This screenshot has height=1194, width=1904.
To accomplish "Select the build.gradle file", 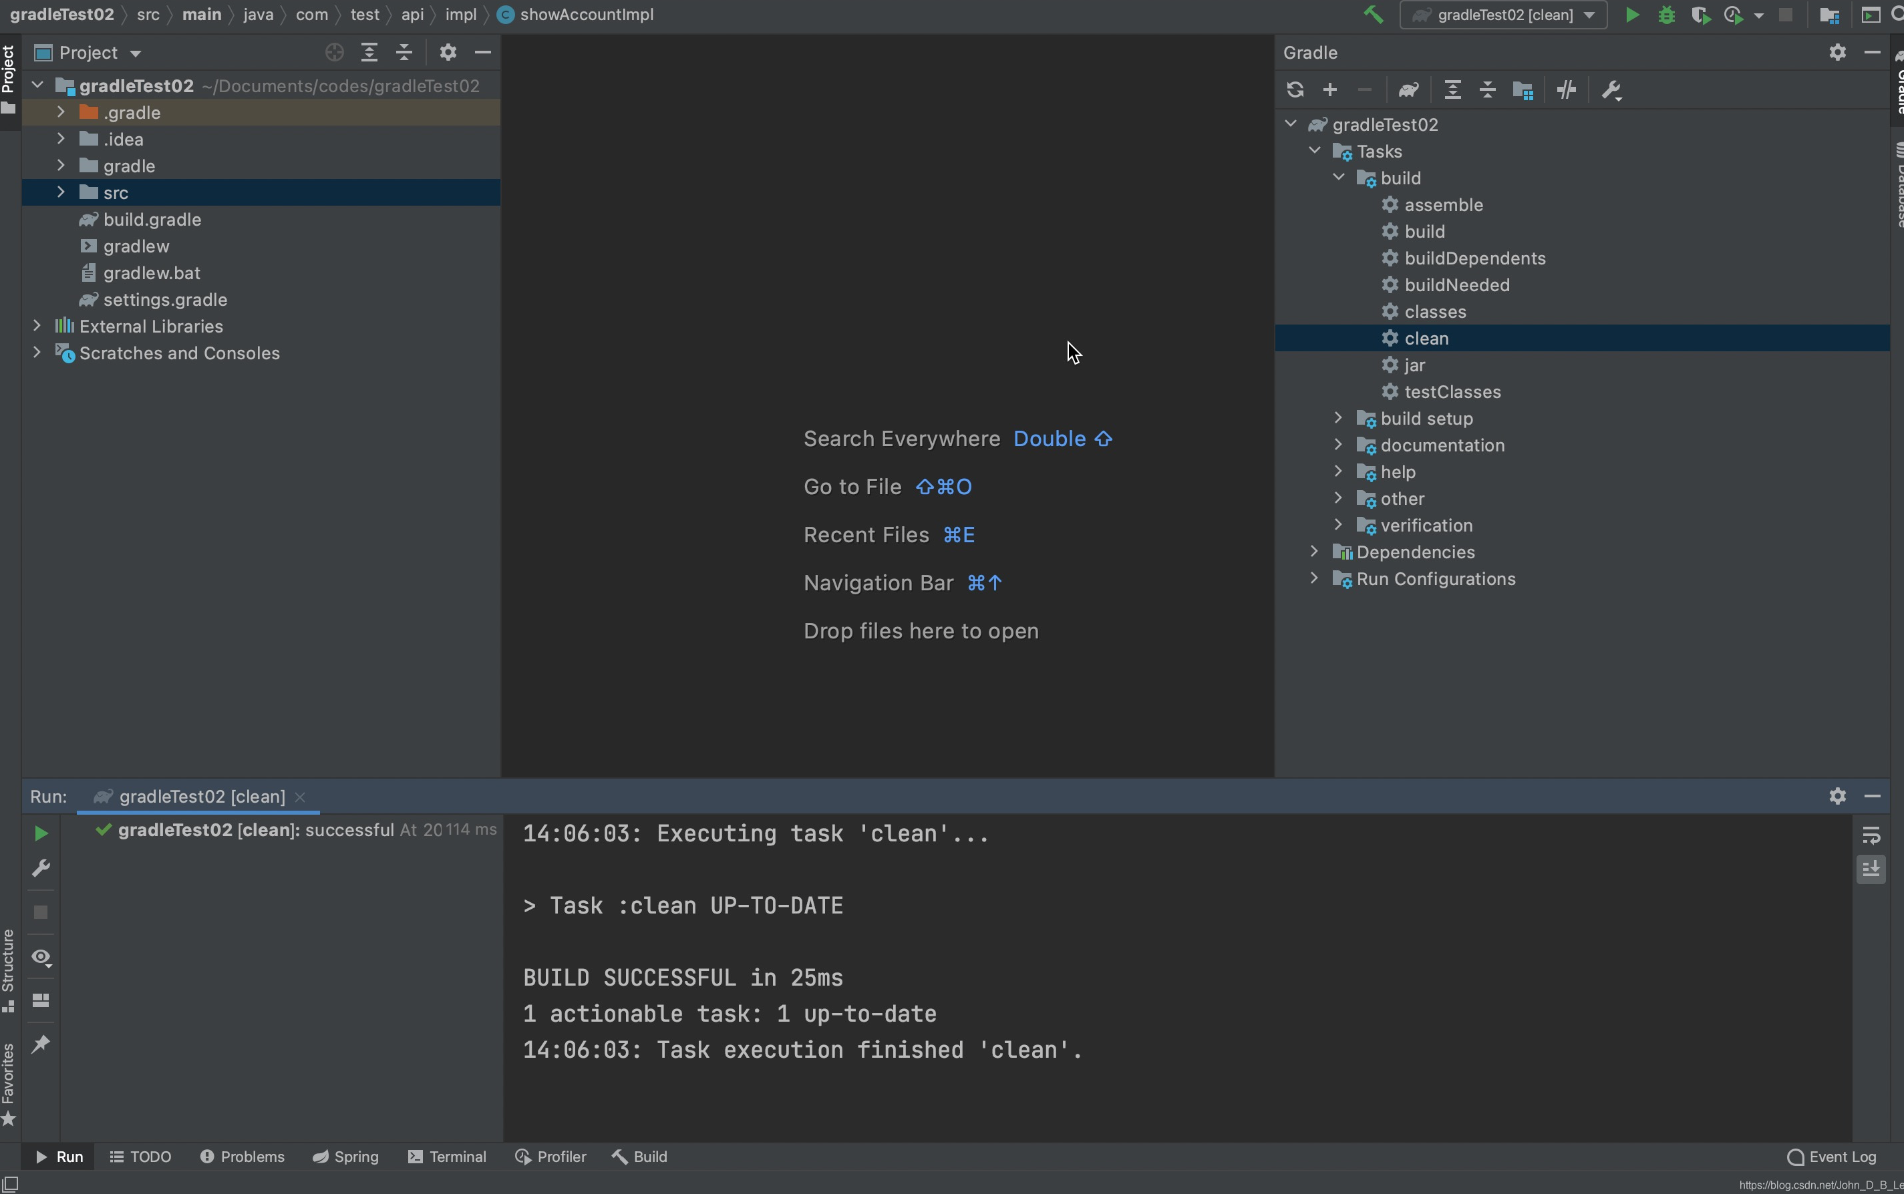I will [152, 219].
